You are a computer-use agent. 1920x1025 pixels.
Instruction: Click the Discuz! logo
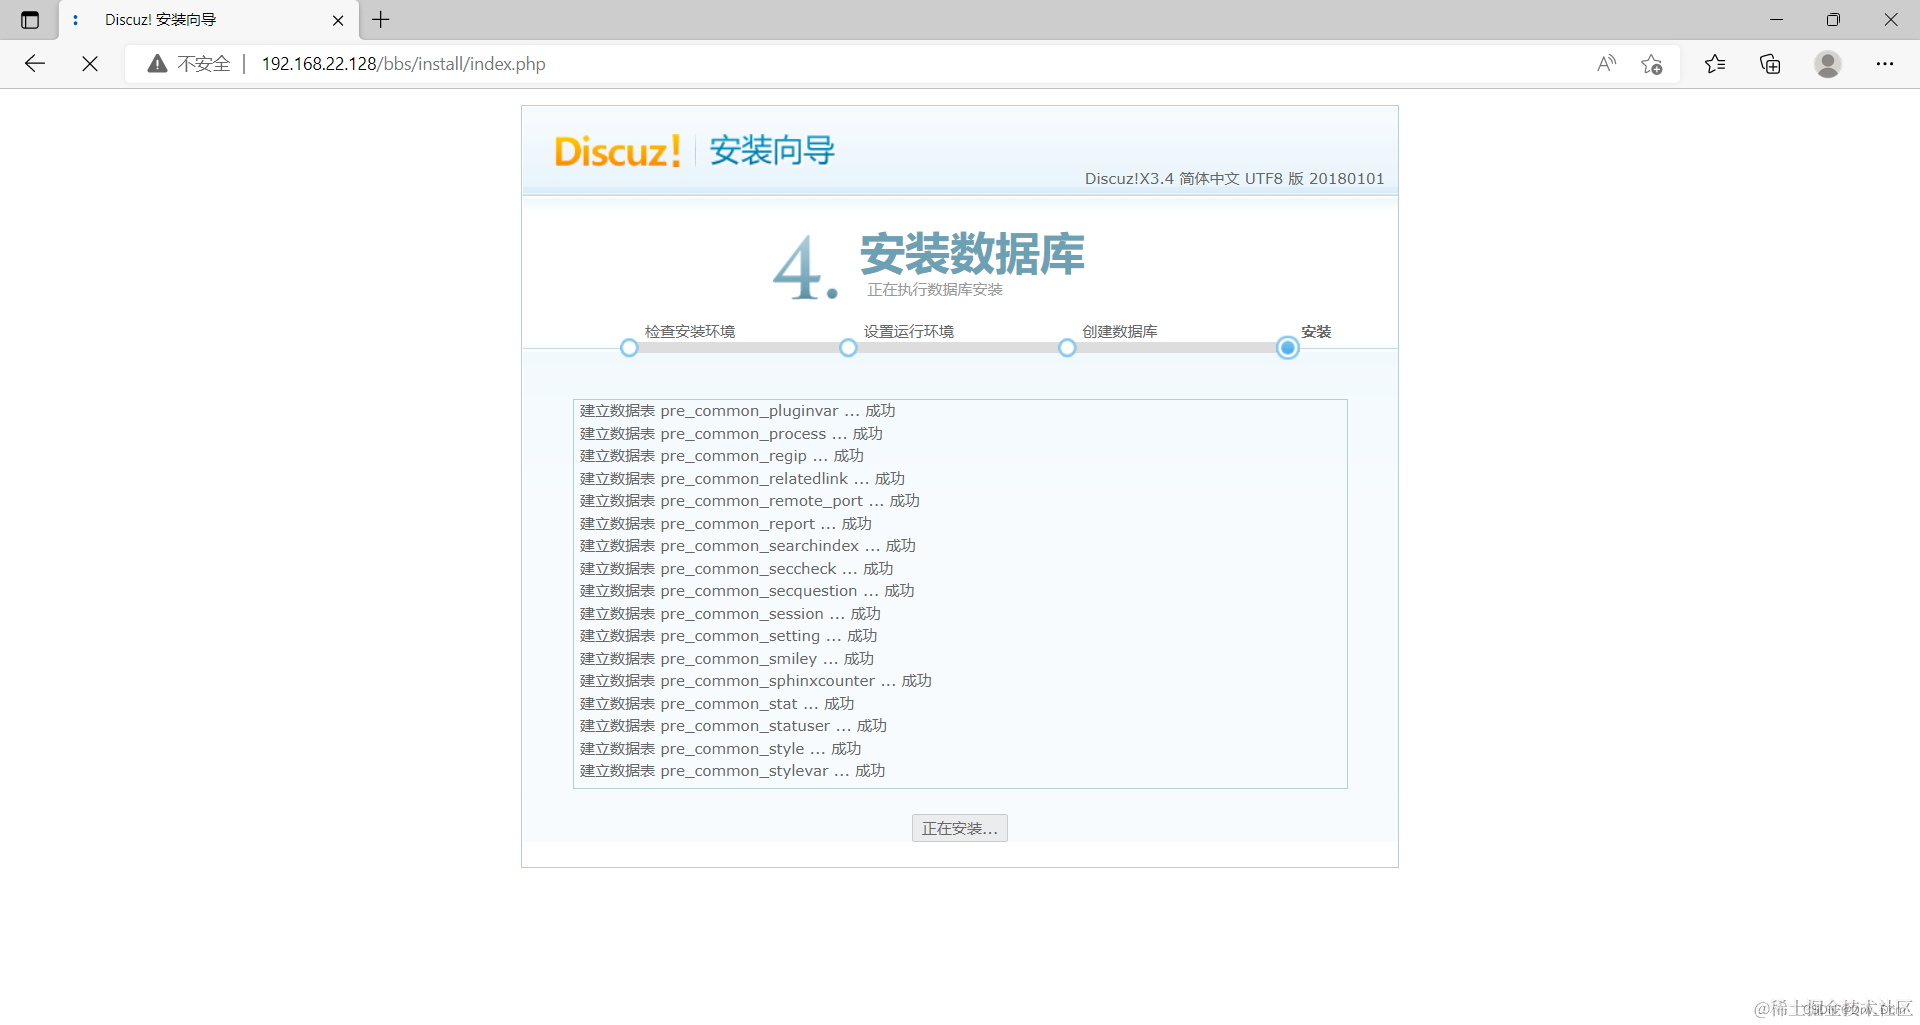618,151
